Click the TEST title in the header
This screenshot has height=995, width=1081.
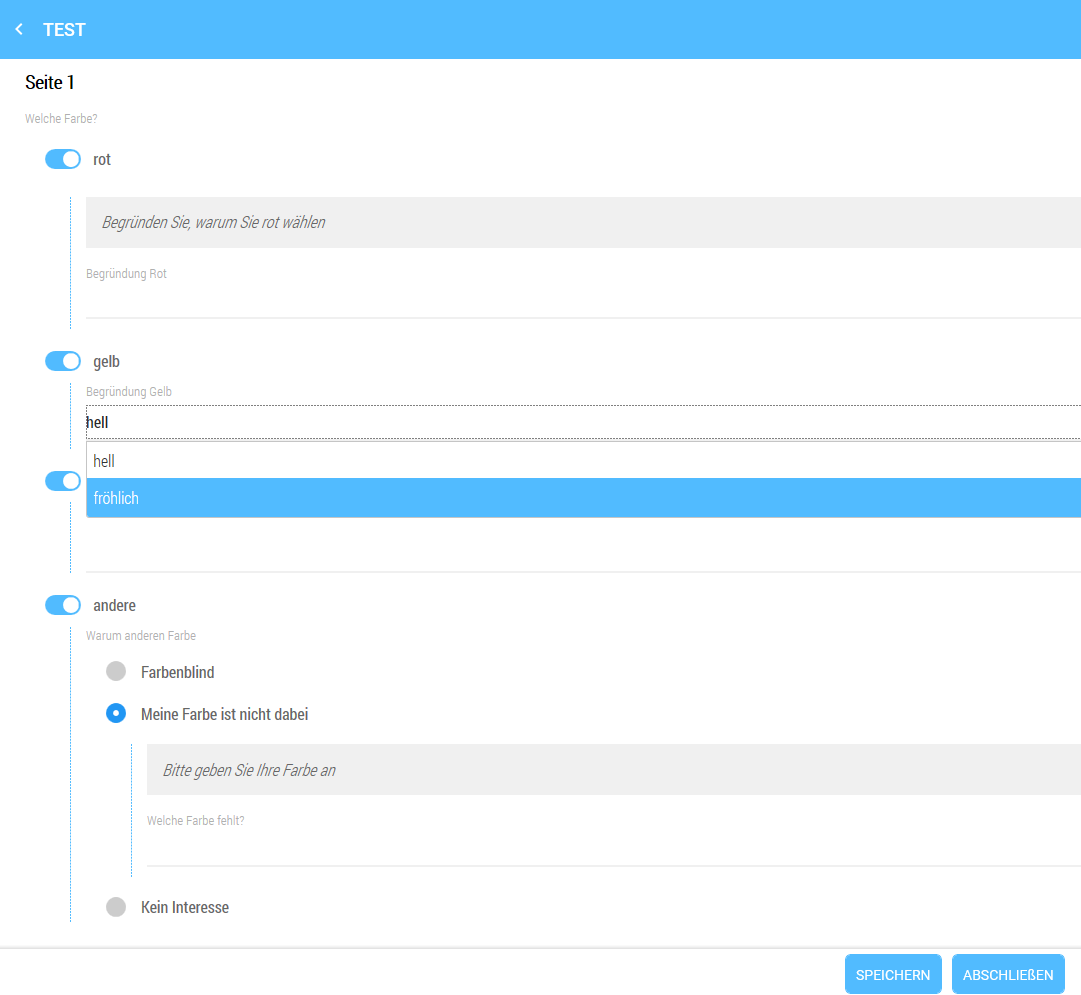[64, 30]
